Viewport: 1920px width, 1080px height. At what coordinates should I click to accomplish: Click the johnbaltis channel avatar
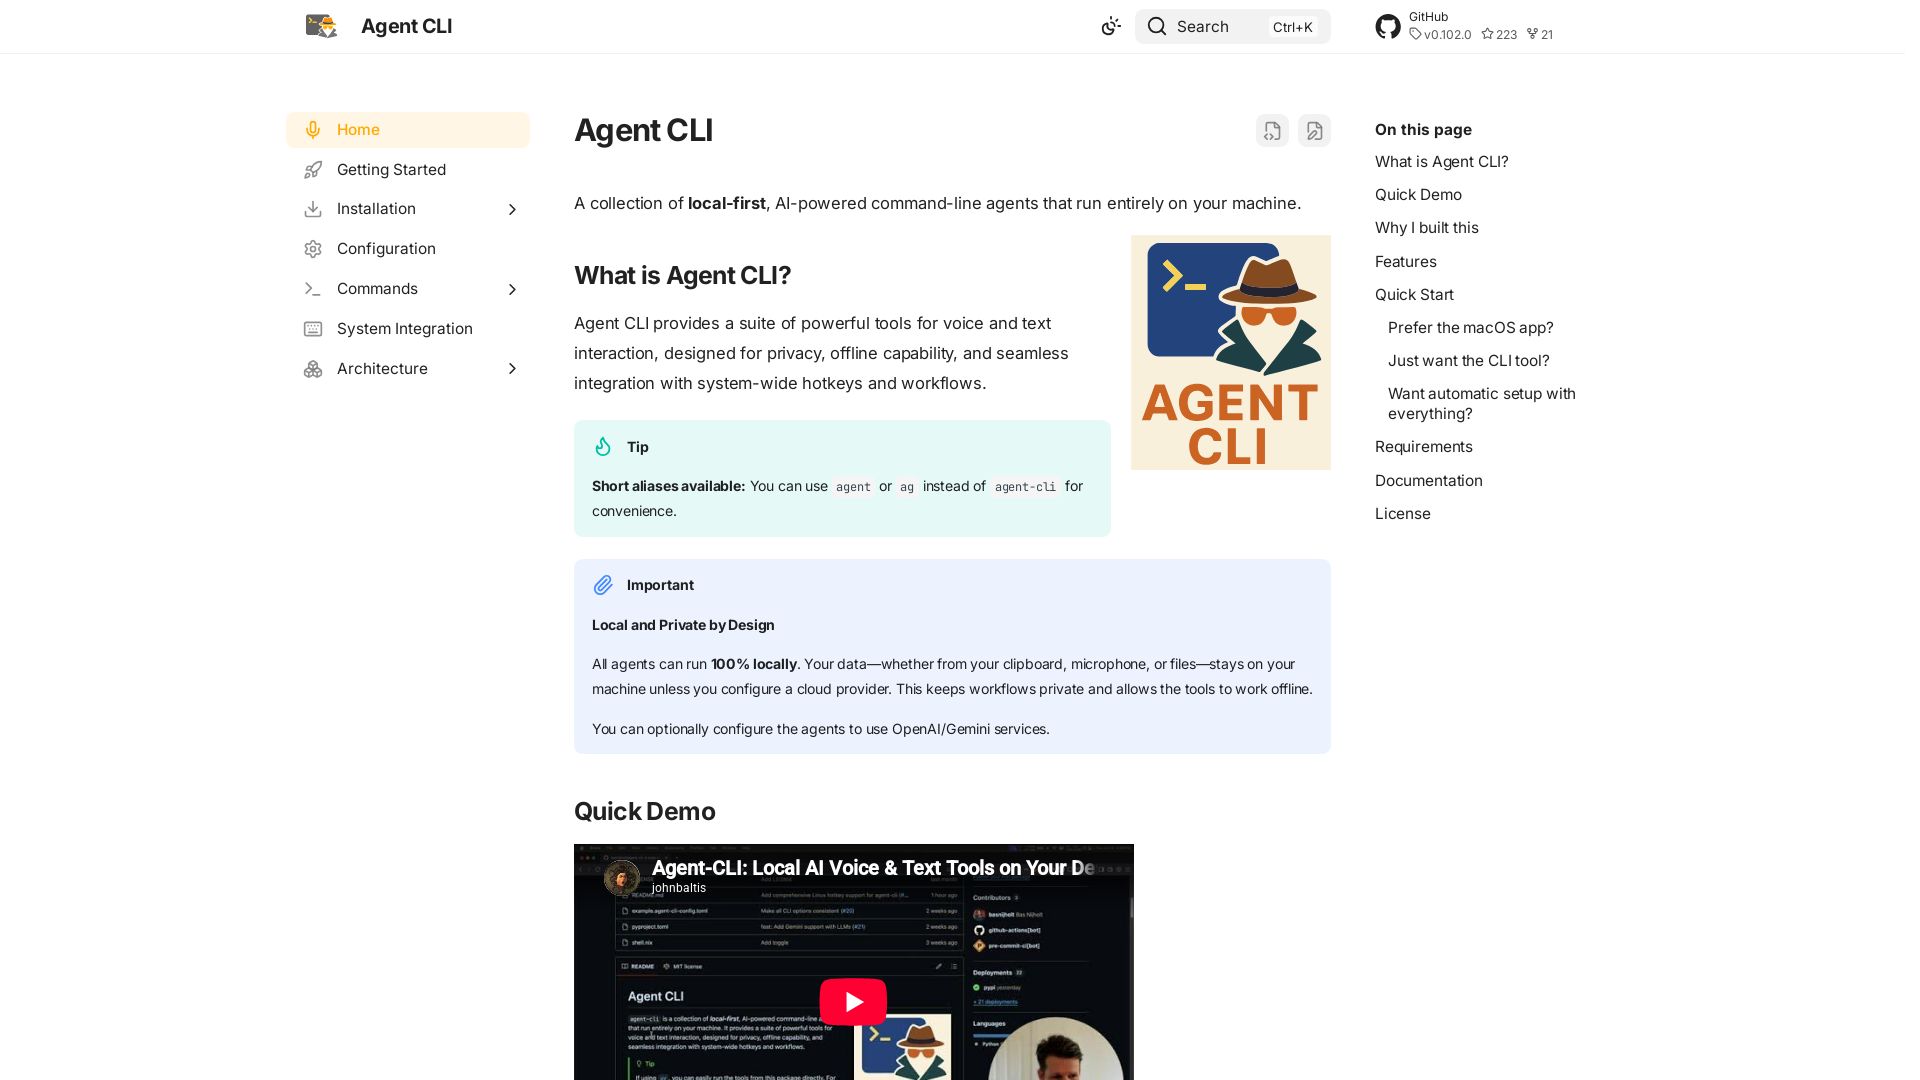click(621, 877)
